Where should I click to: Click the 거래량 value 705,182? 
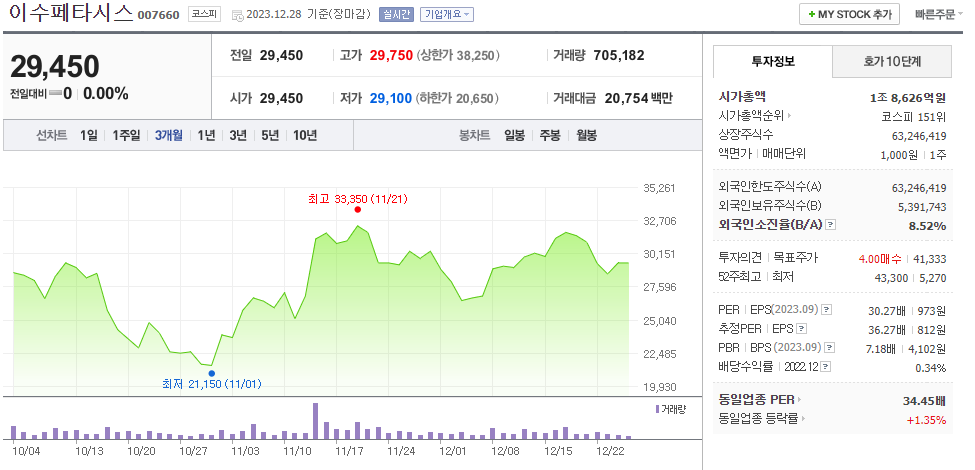coord(619,55)
